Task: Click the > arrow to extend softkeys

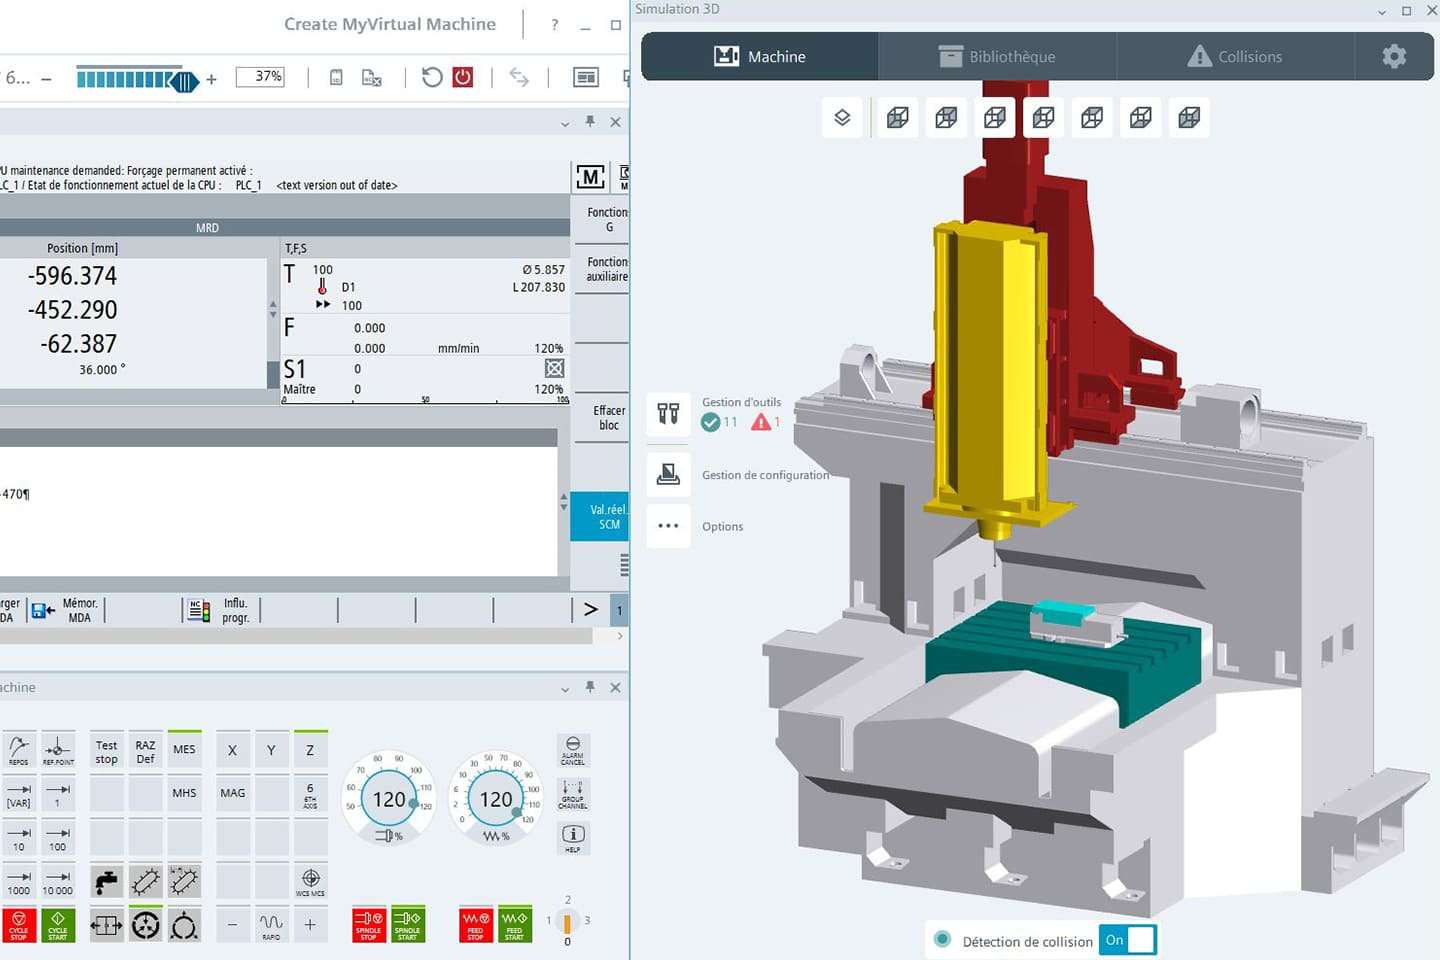Action: click(590, 609)
